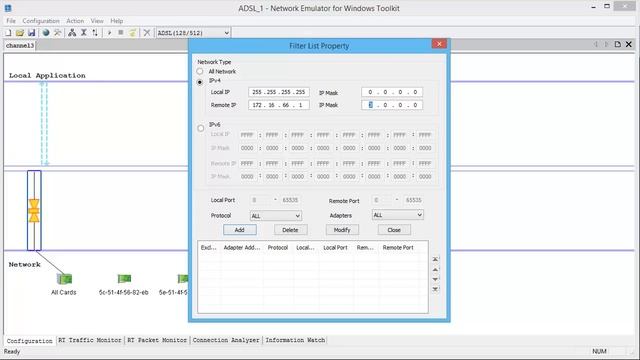Close Filter List Property with red X
The image size is (640, 360).
439,44
